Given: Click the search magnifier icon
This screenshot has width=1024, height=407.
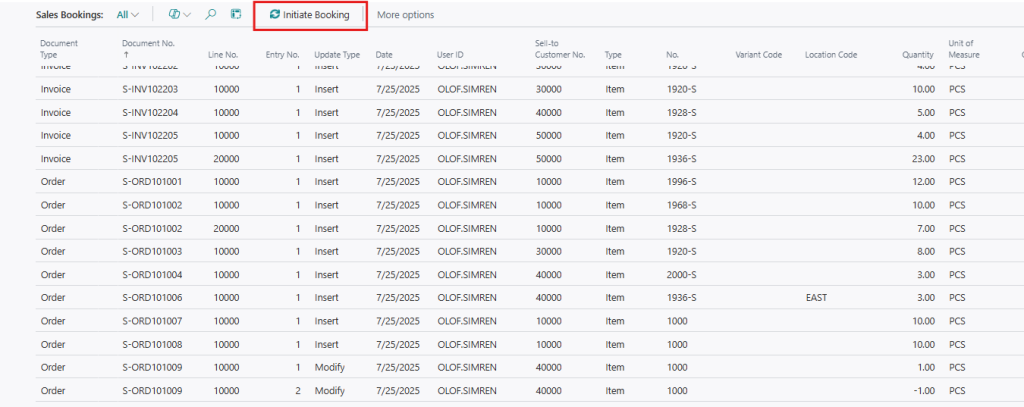Looking at the screenshot, I should coord(210,15).
